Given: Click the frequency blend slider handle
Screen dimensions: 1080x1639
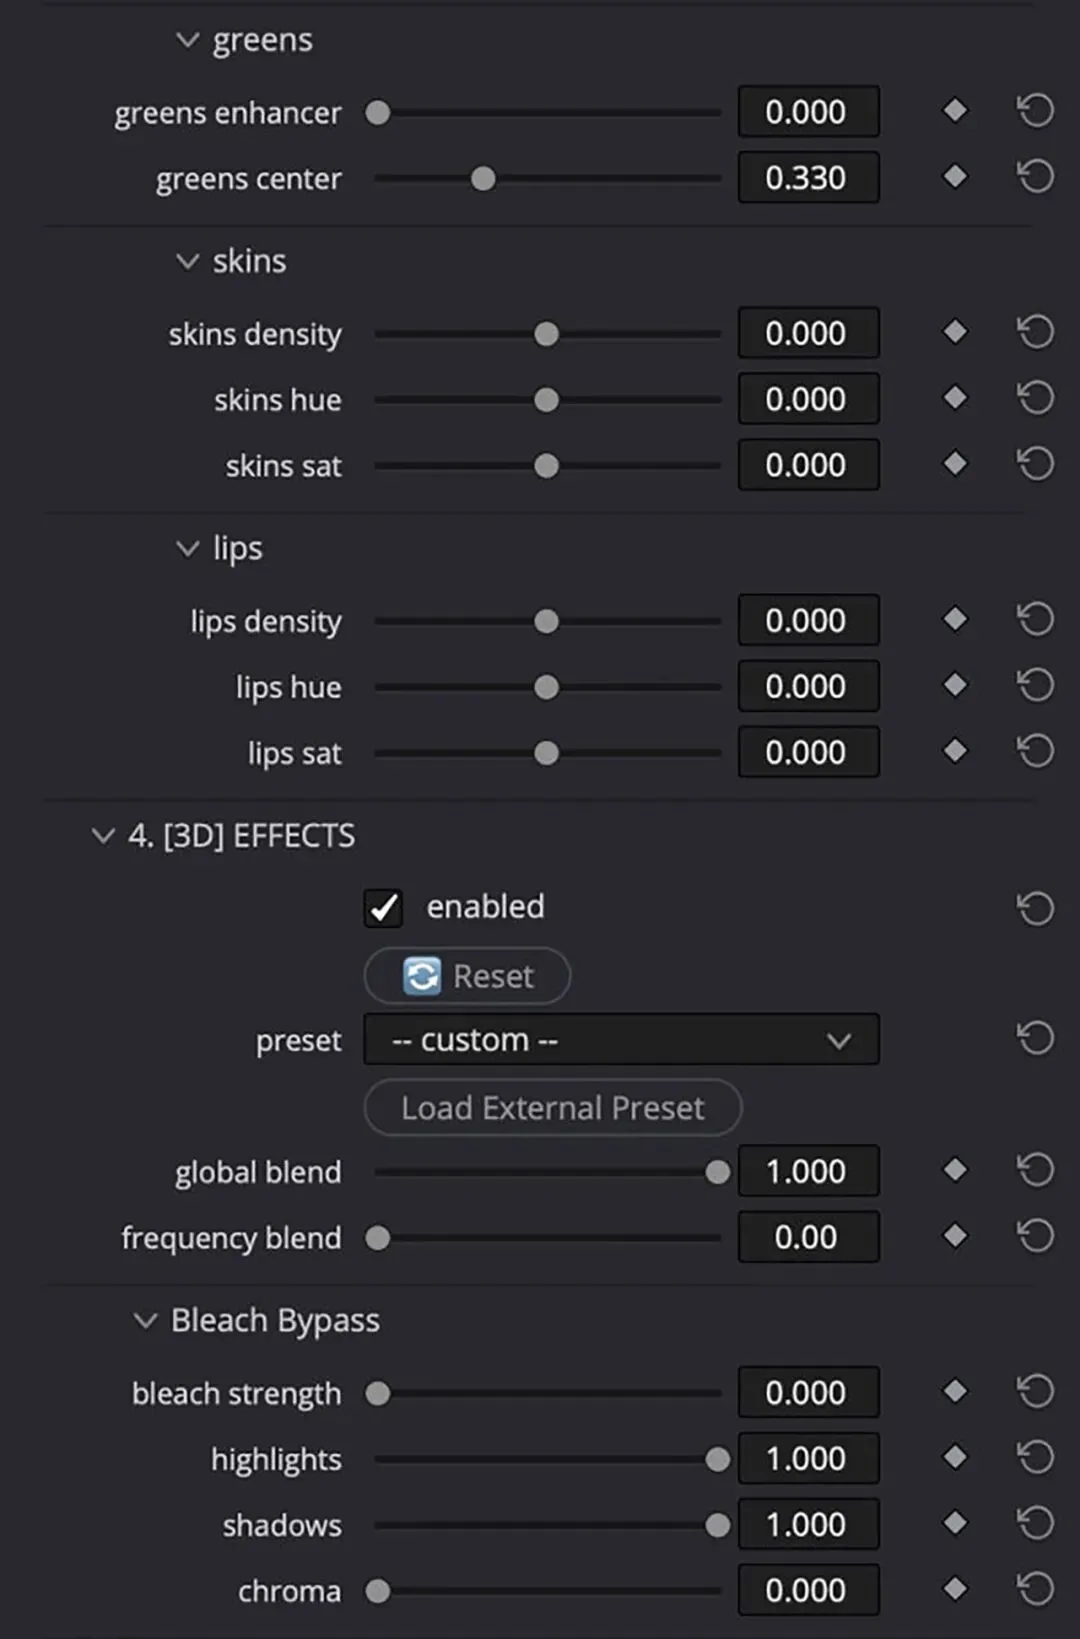Looking at the screenshot, I should [377, 1238].
